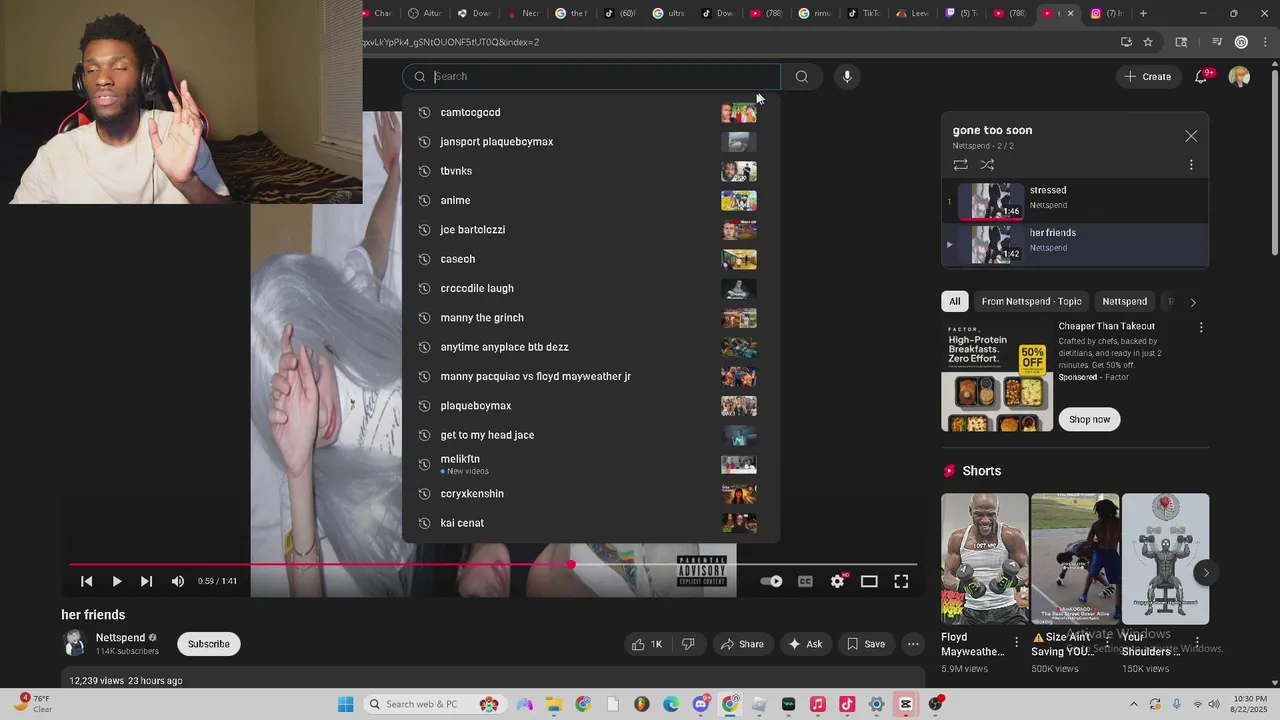Show next Shorts with arrow

1206,573
